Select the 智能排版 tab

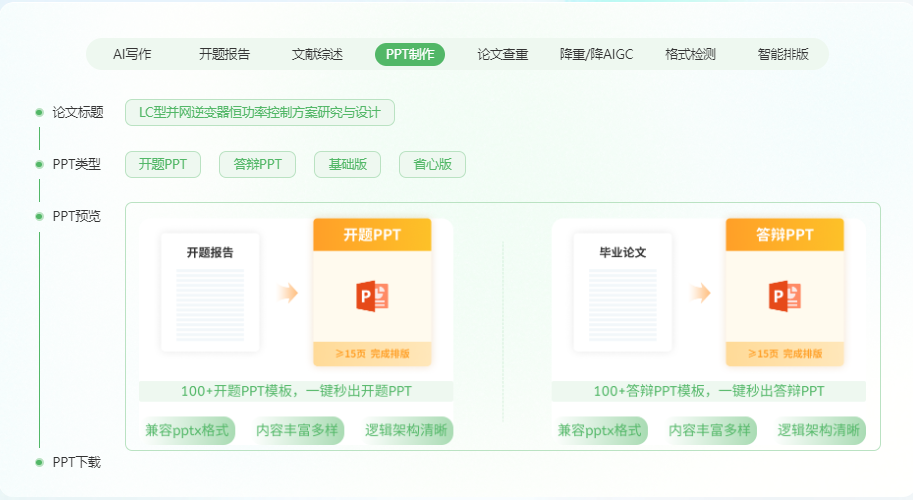[783, 55]
